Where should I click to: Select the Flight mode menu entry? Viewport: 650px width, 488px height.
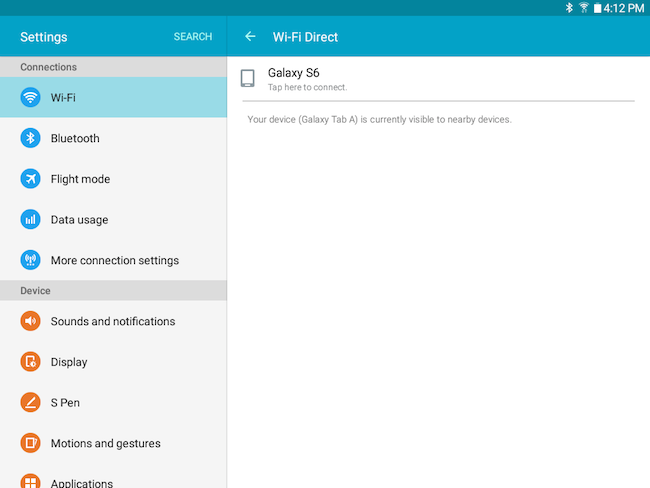113,179
